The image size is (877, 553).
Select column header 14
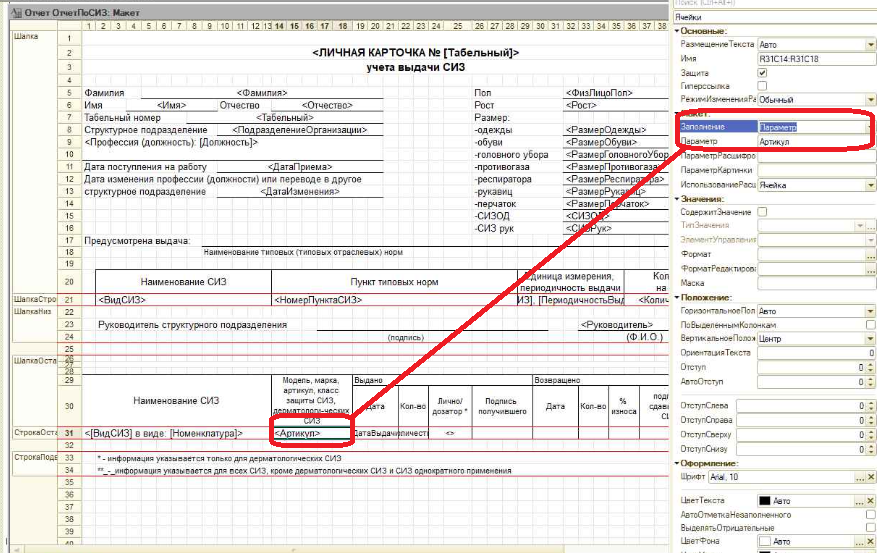coord(279,26)
